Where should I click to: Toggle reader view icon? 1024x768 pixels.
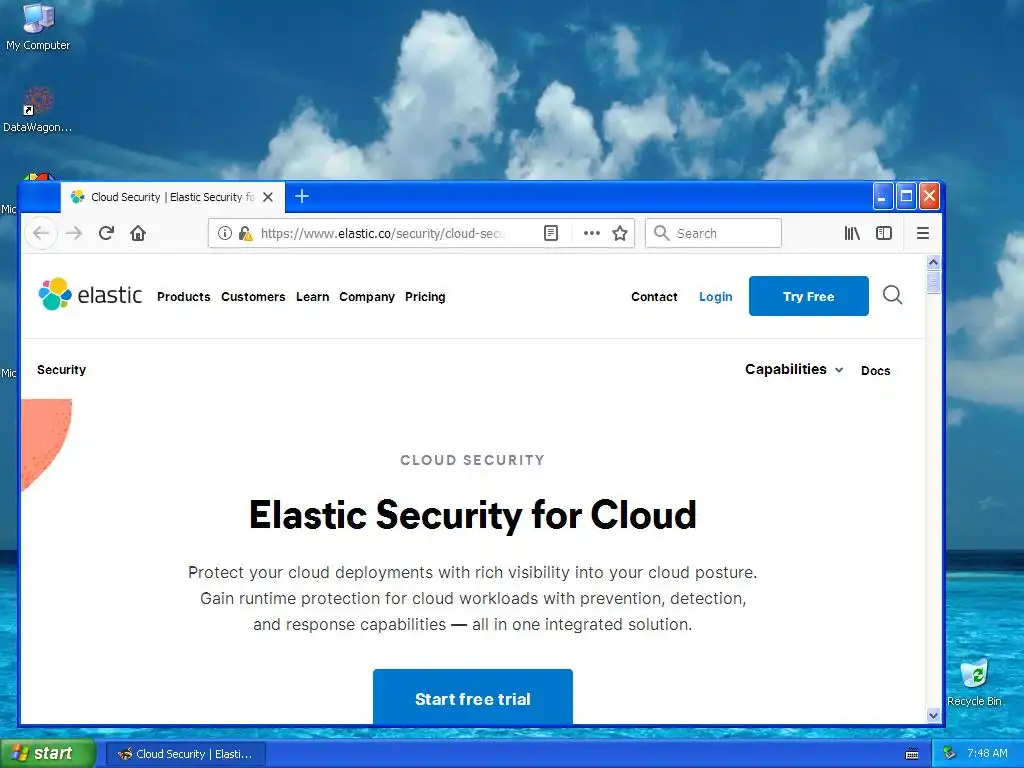551,233
